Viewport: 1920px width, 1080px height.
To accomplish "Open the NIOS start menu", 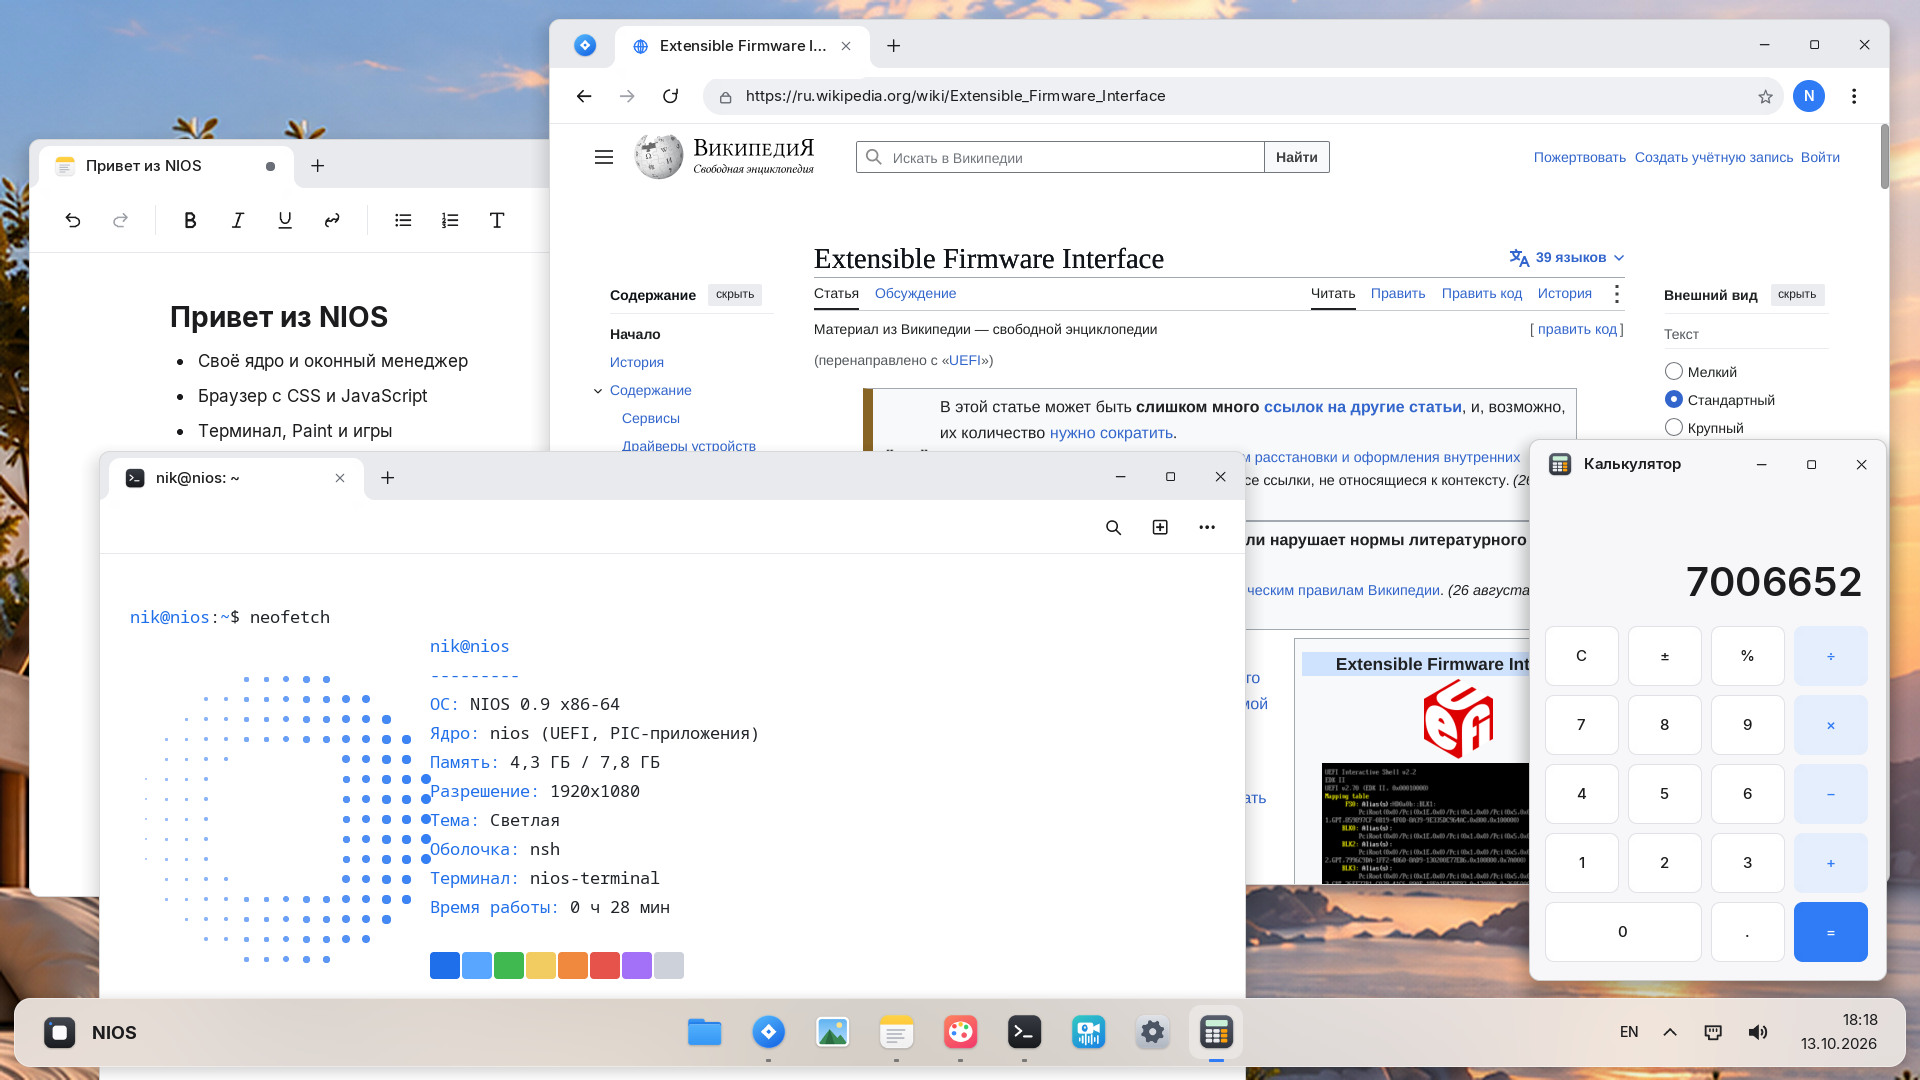I will (x=90, y=1032).
